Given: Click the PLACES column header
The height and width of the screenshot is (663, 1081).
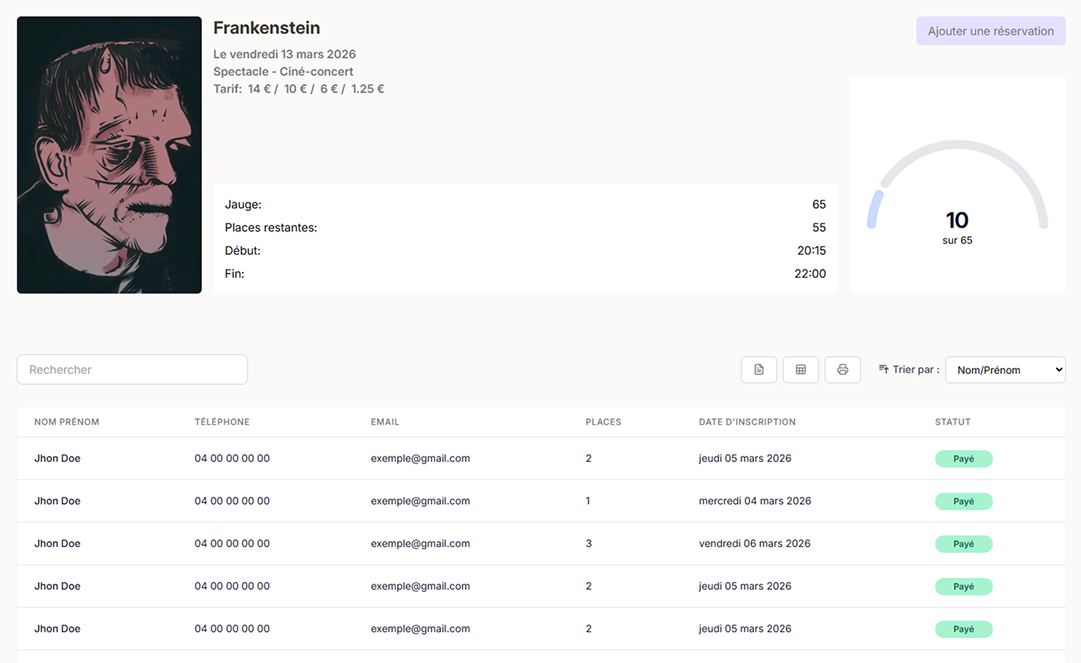Looking at the screenshot, I should 603,422.
